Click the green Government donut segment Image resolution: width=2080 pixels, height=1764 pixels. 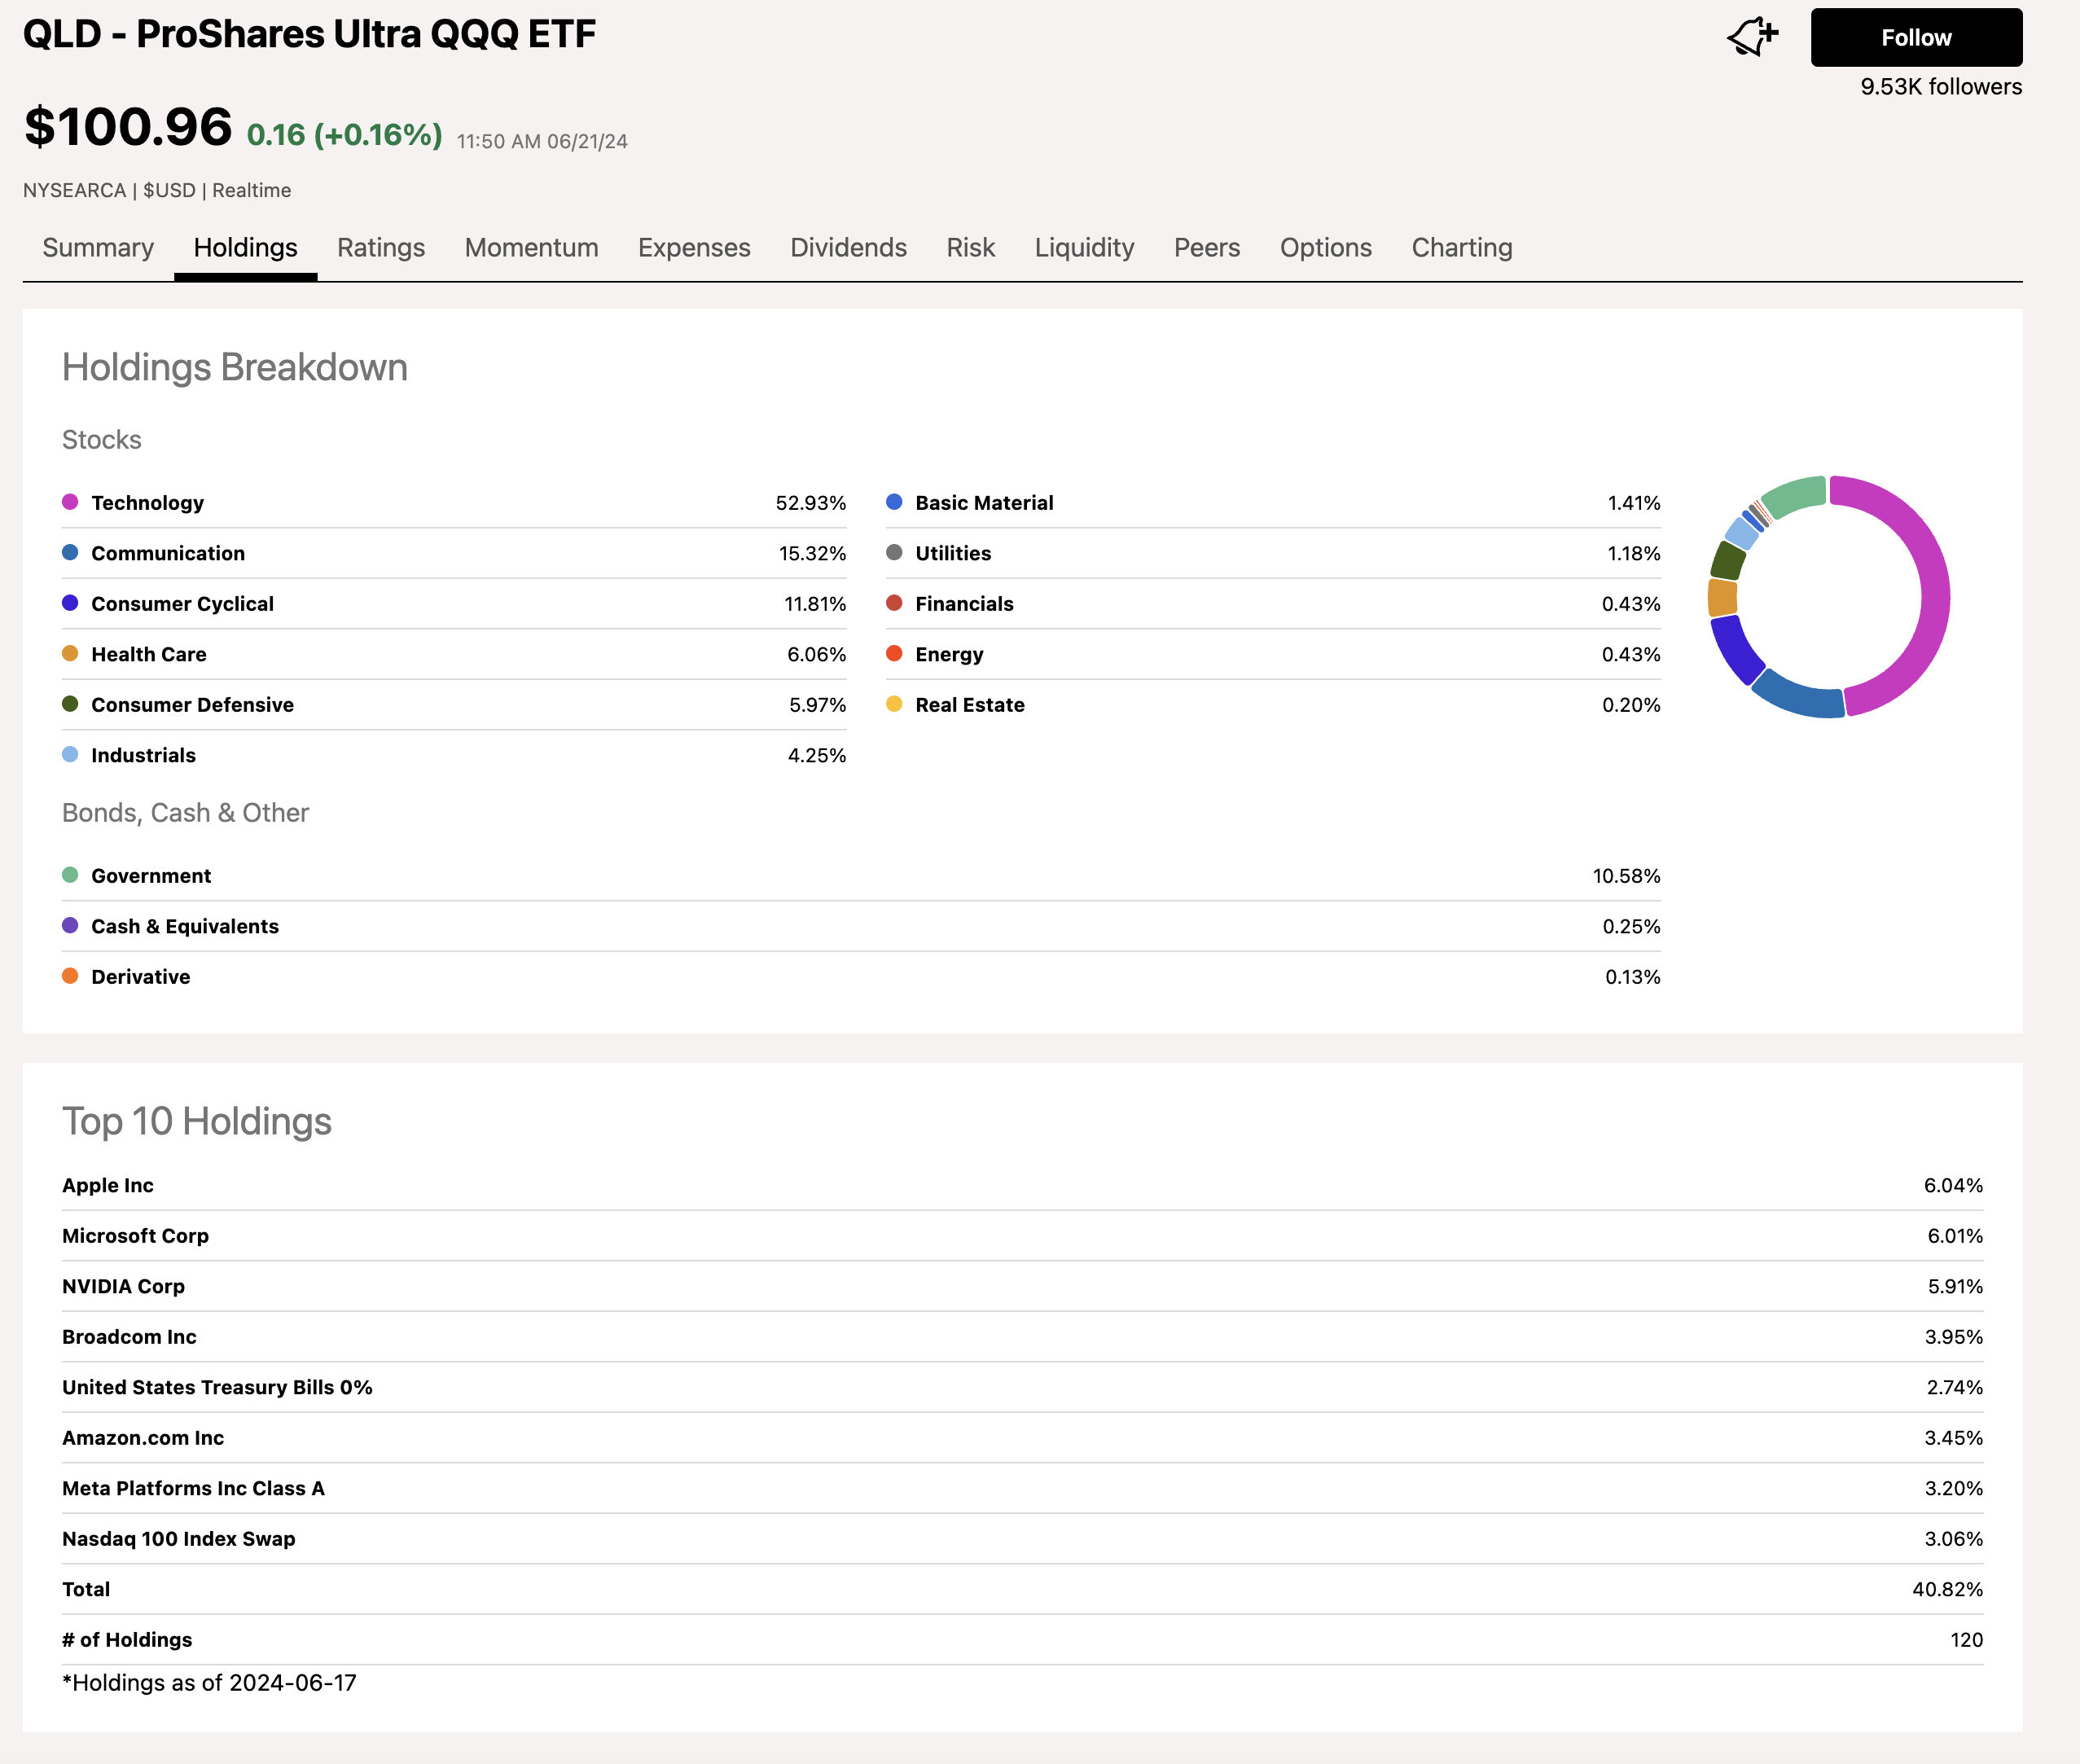pos(1795,495)
